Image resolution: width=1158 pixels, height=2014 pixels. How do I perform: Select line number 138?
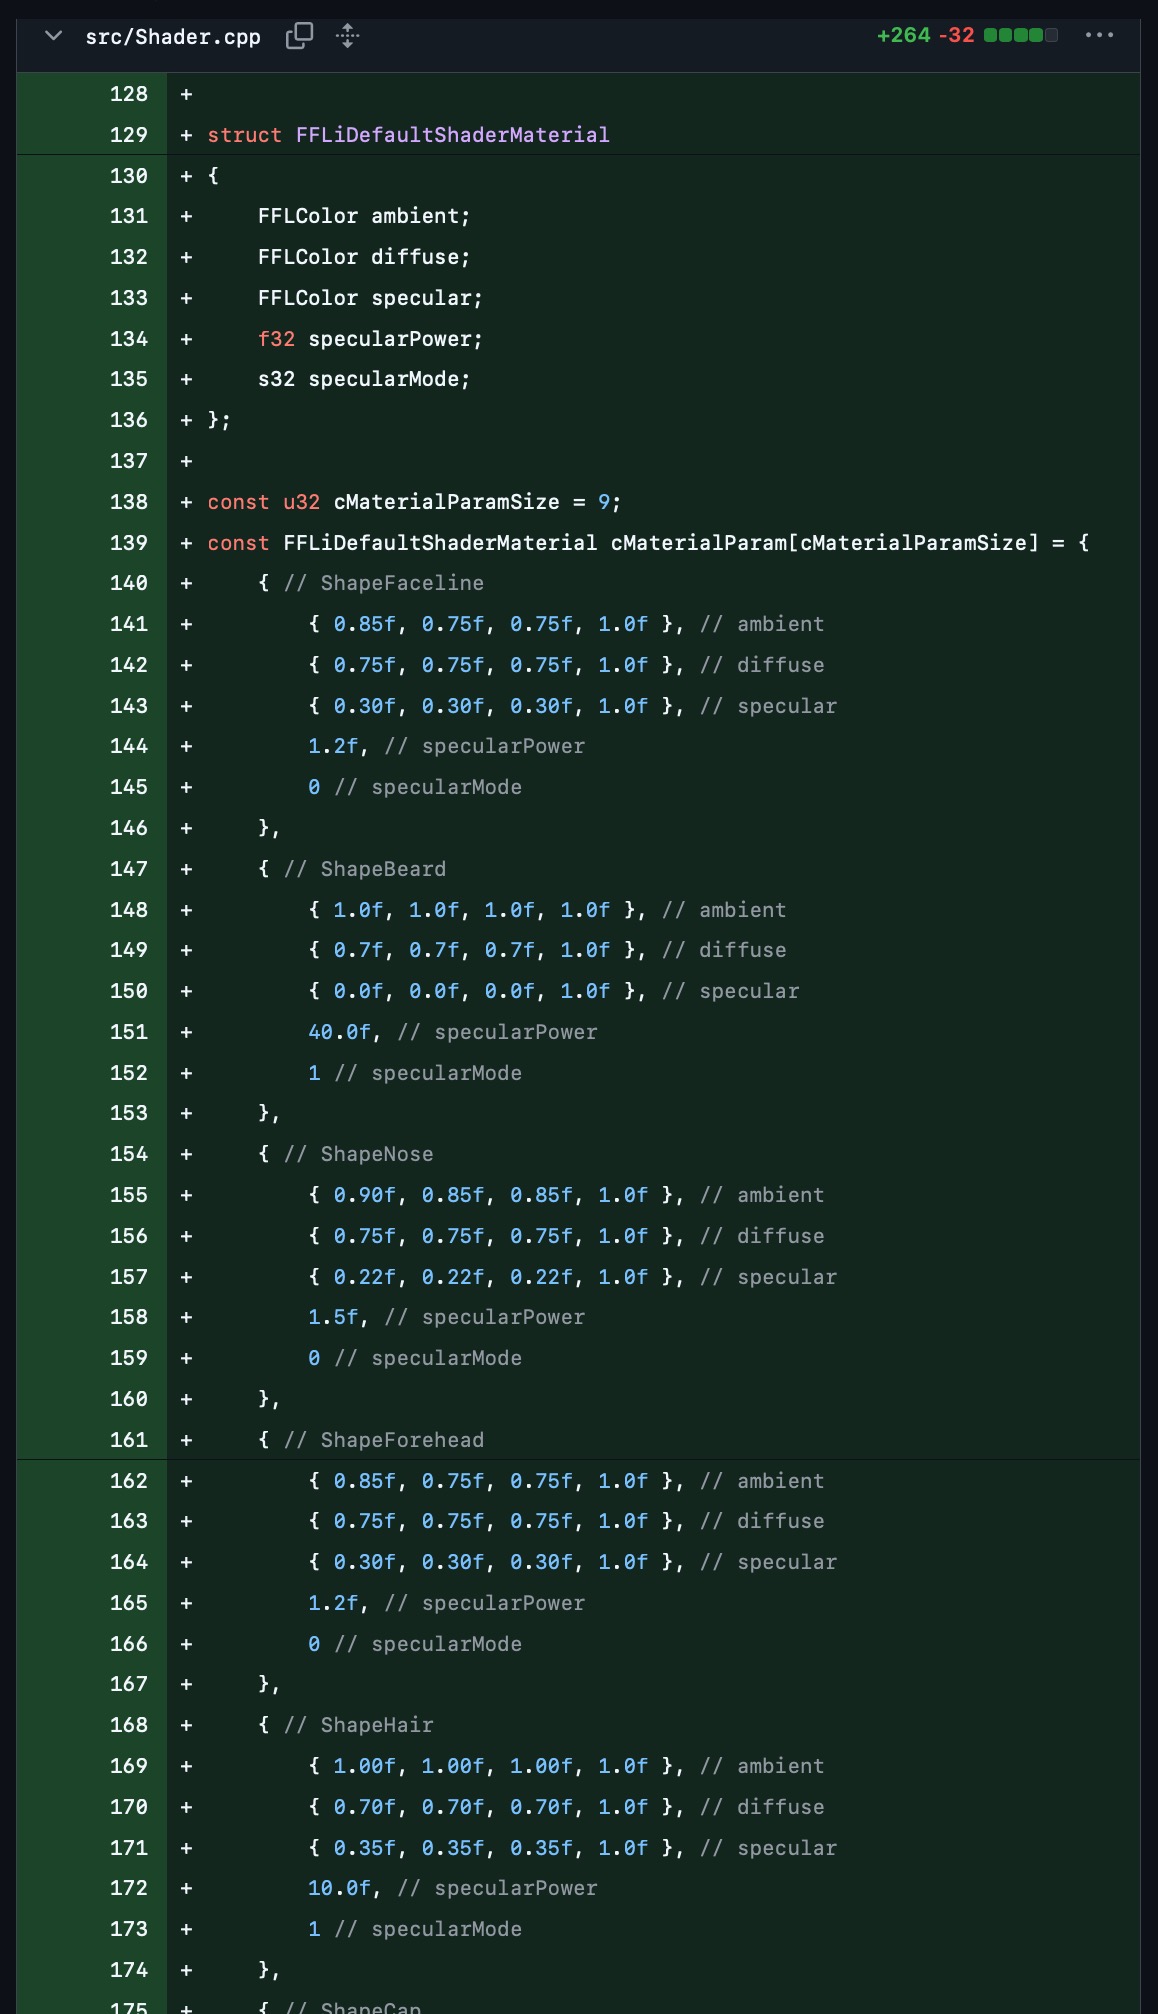tap(128, 502)
